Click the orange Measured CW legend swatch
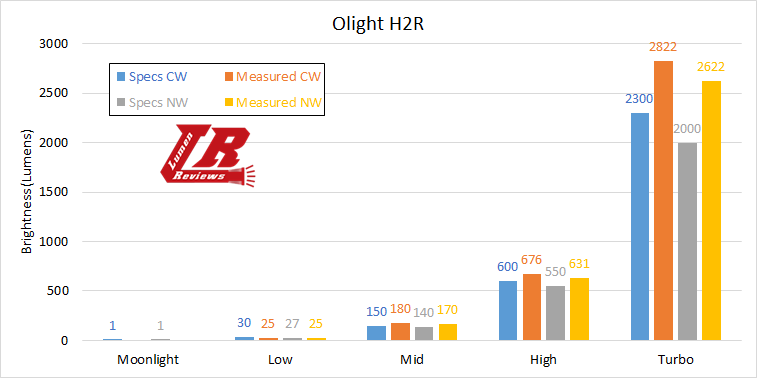This screenshot has height=378, width=757. click(x=229, y=76)
